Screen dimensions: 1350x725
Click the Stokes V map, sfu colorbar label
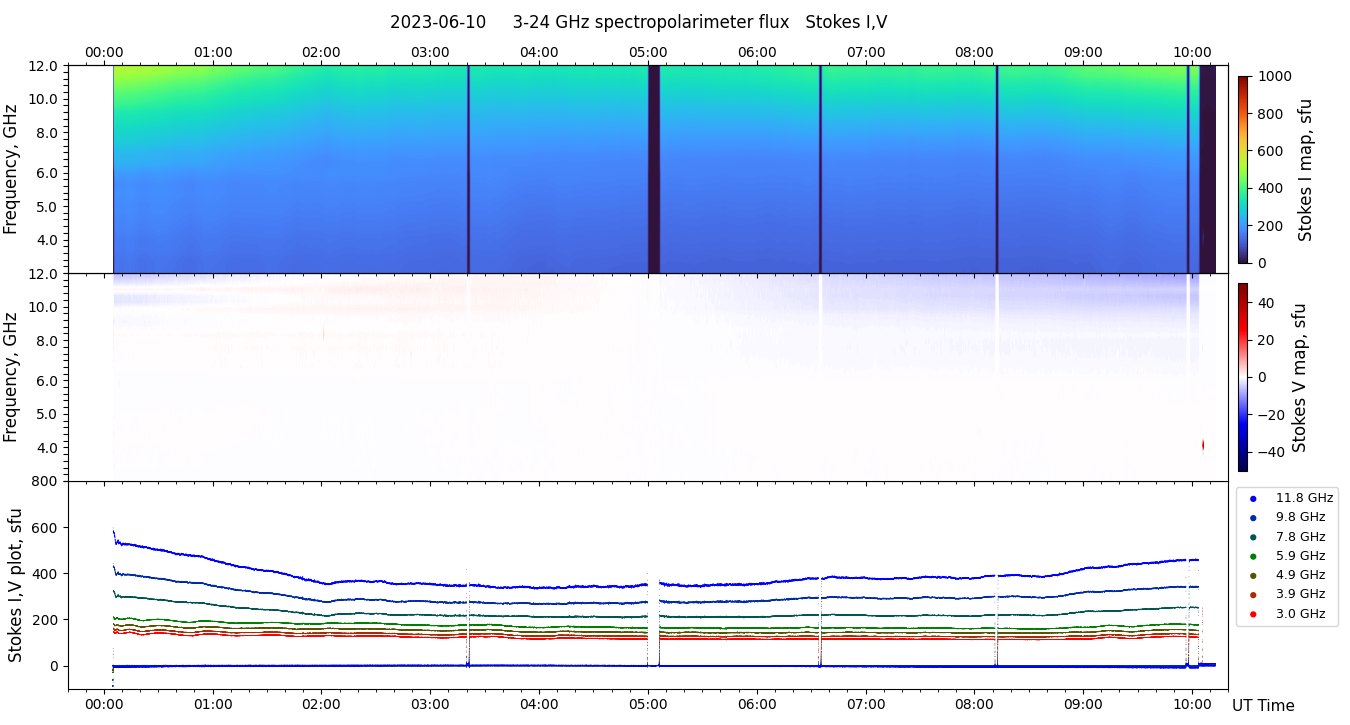[x=1299, y=377]
